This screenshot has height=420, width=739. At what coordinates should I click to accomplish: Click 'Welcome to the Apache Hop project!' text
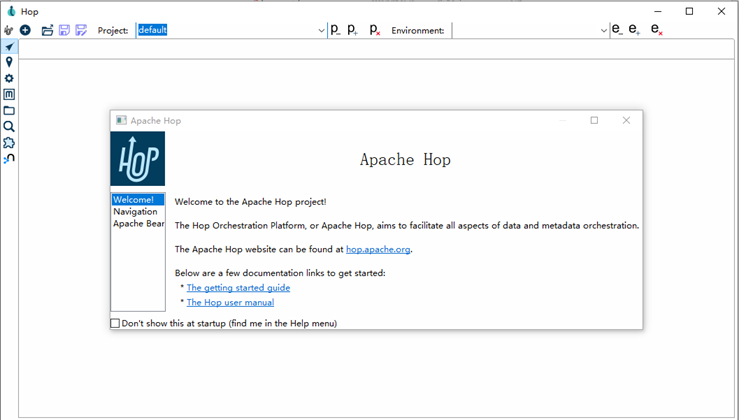250,202
